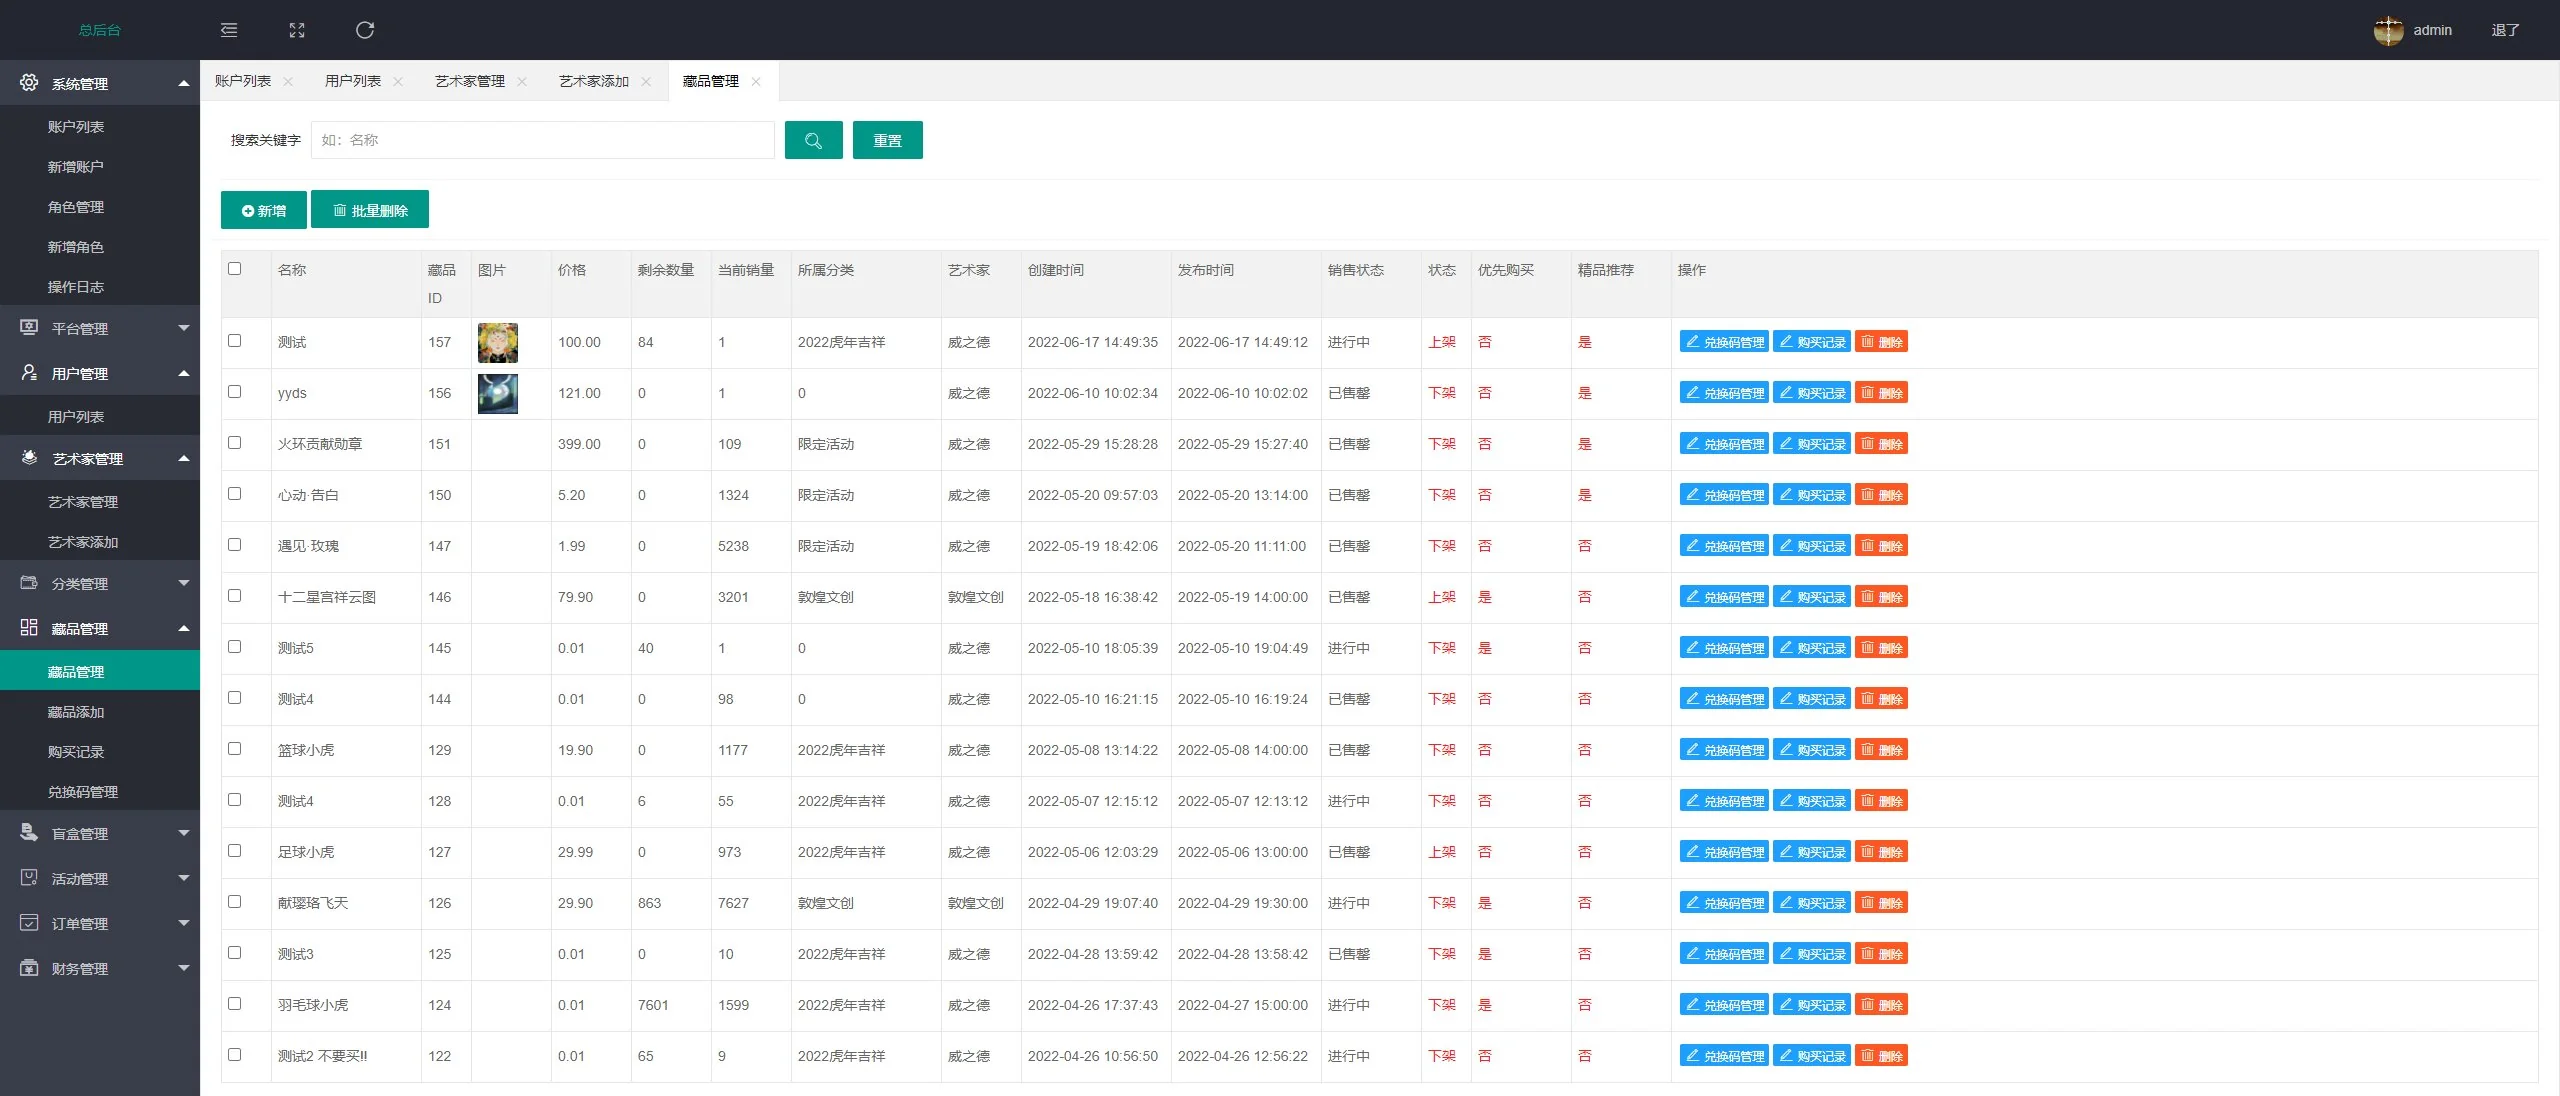Click the magnifier search button
The height and width of the screenshot is (1096, 2560).
point(813,140)
